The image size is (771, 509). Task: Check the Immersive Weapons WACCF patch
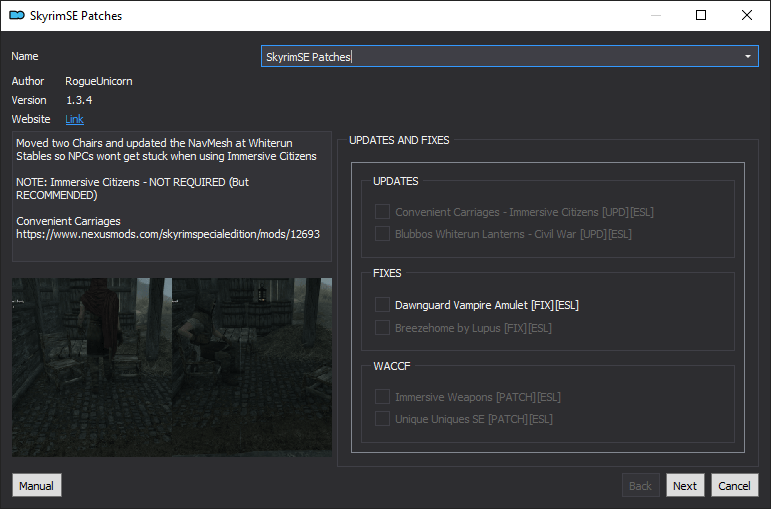pos(382,396)
